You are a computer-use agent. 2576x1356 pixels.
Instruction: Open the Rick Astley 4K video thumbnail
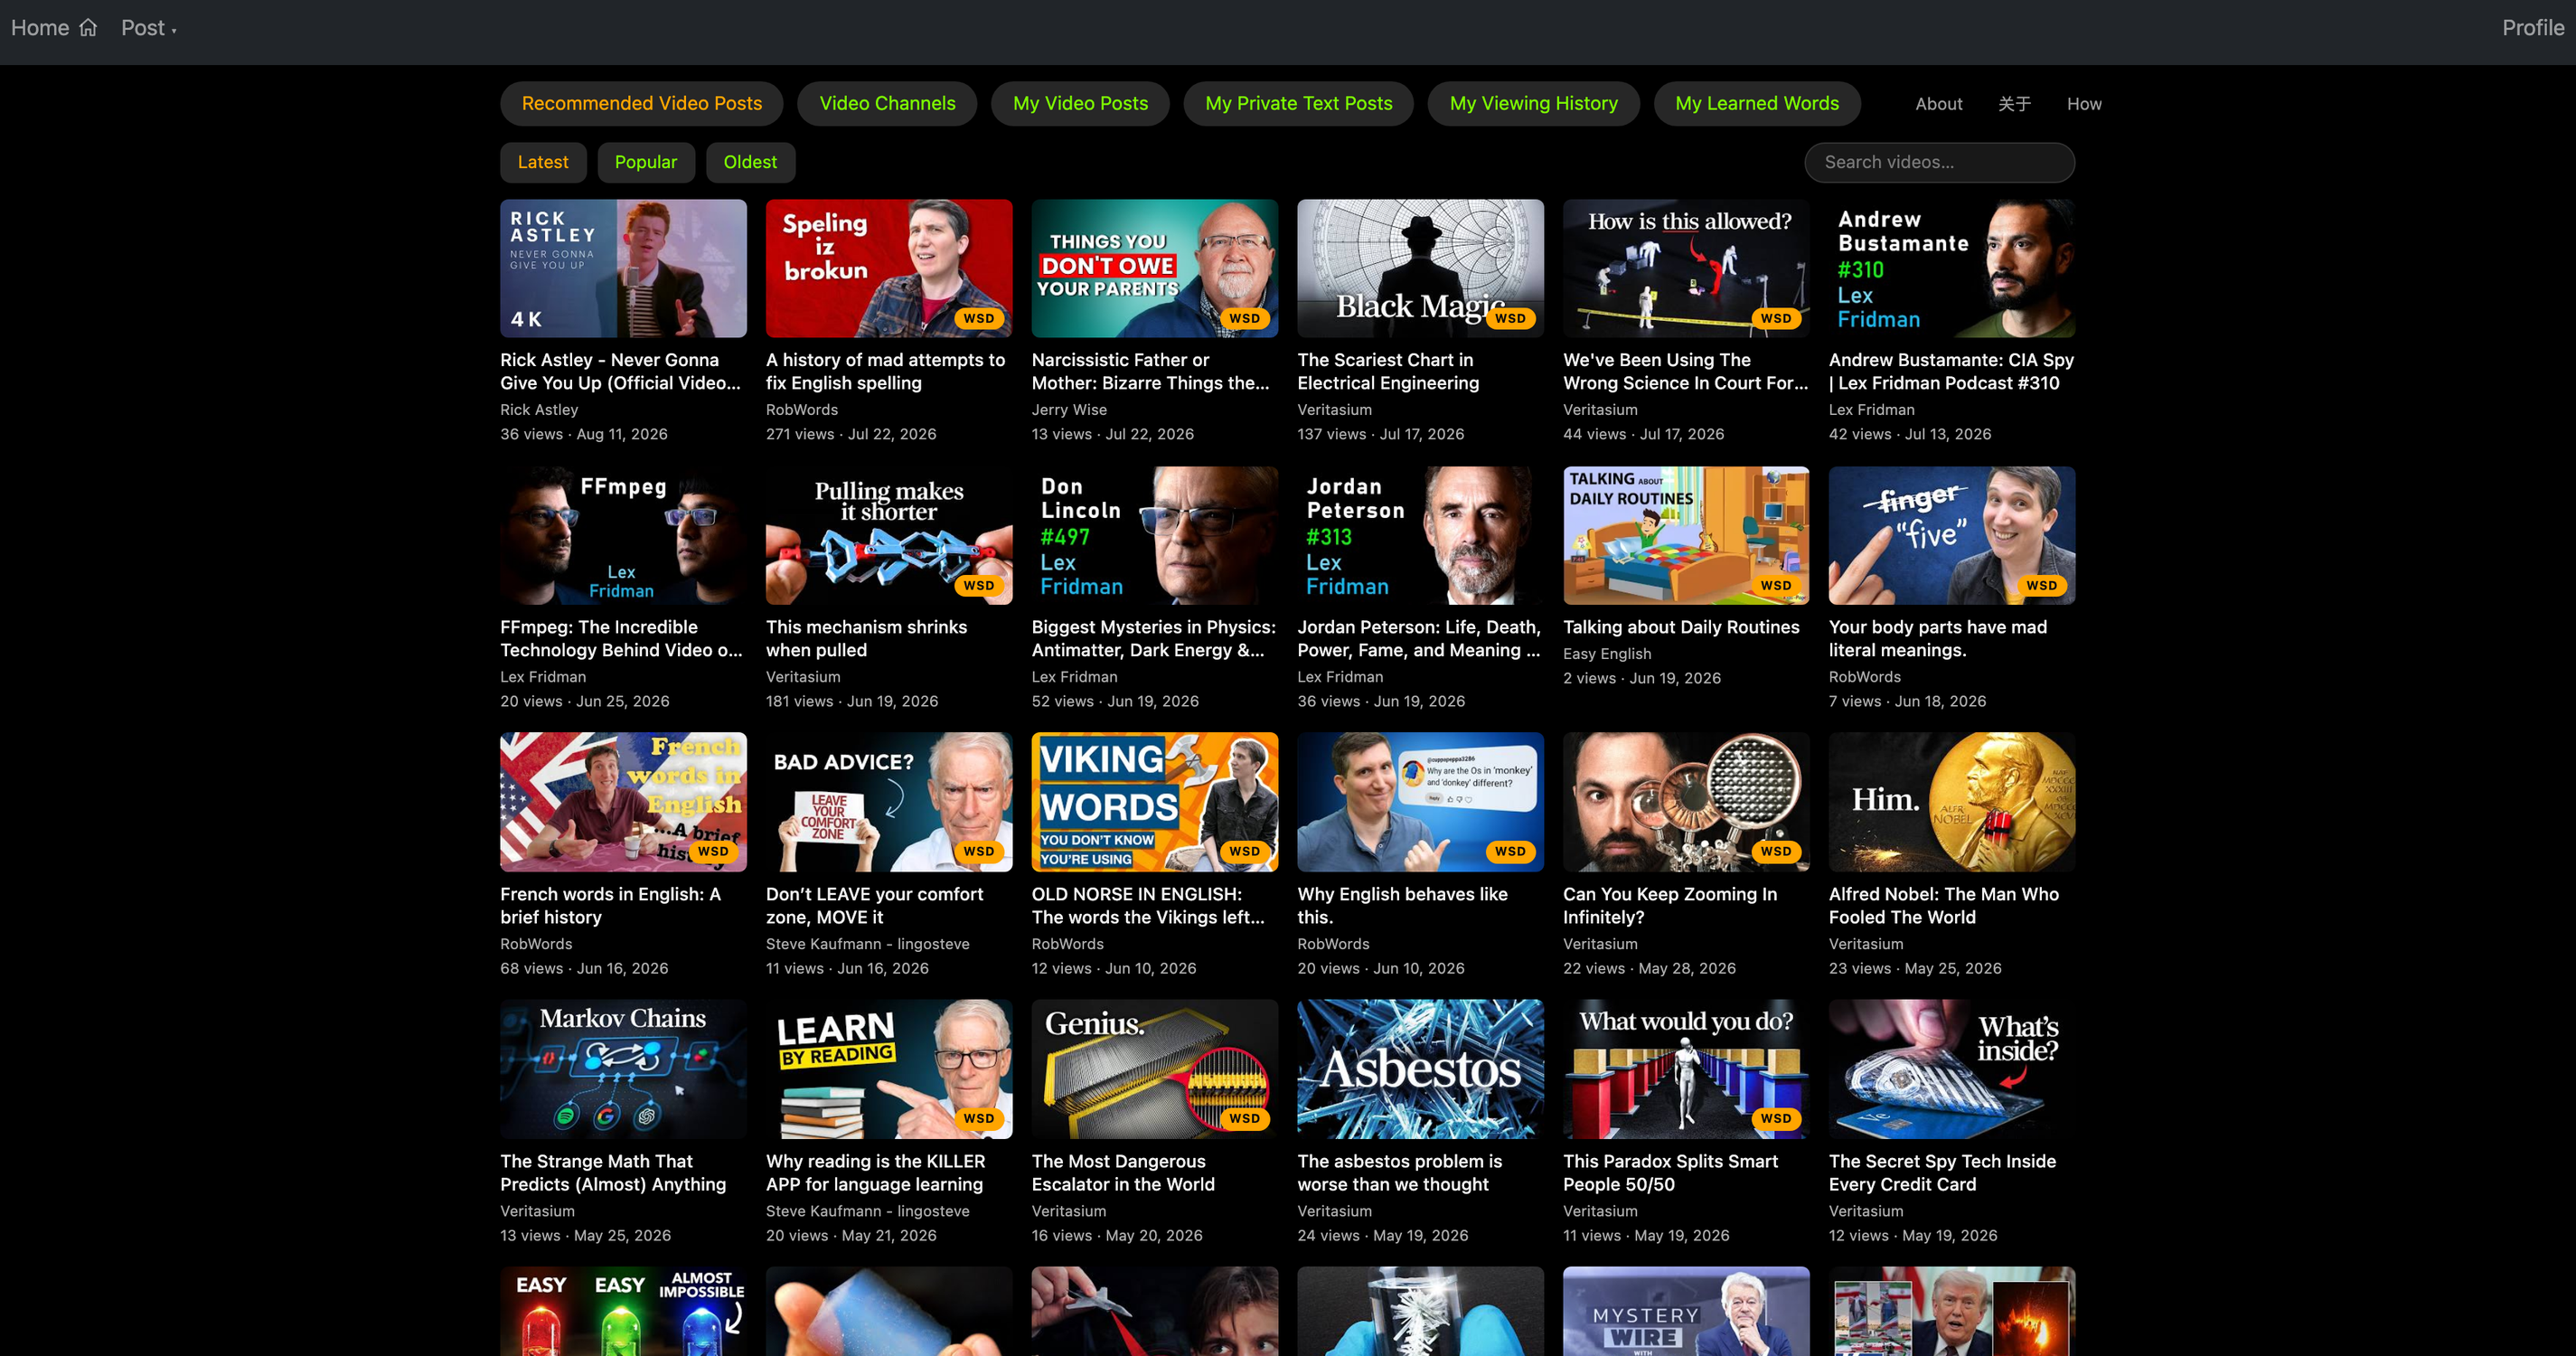[x=623, y=268]
